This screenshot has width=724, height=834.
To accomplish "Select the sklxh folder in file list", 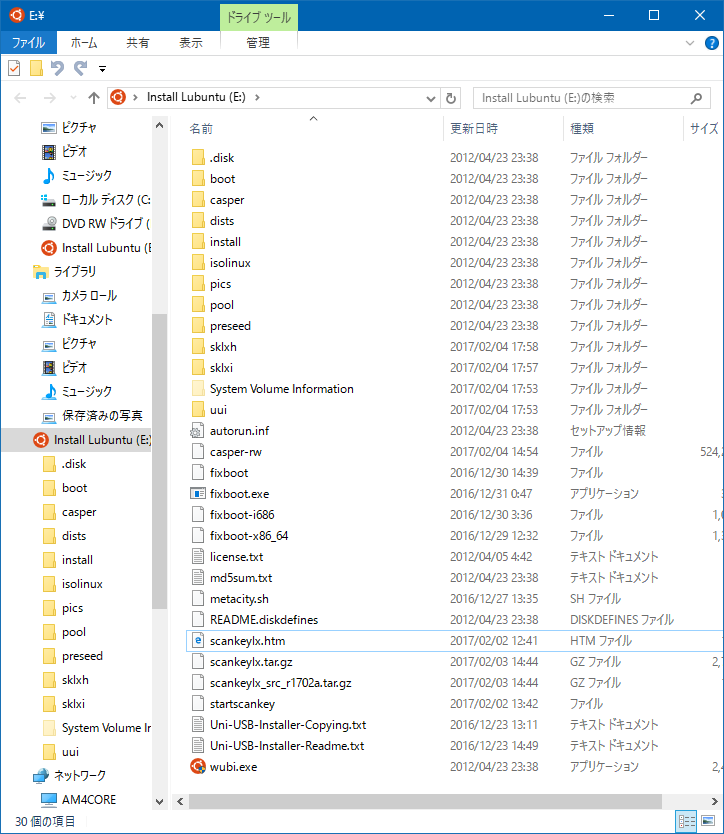I will point(223,347).
